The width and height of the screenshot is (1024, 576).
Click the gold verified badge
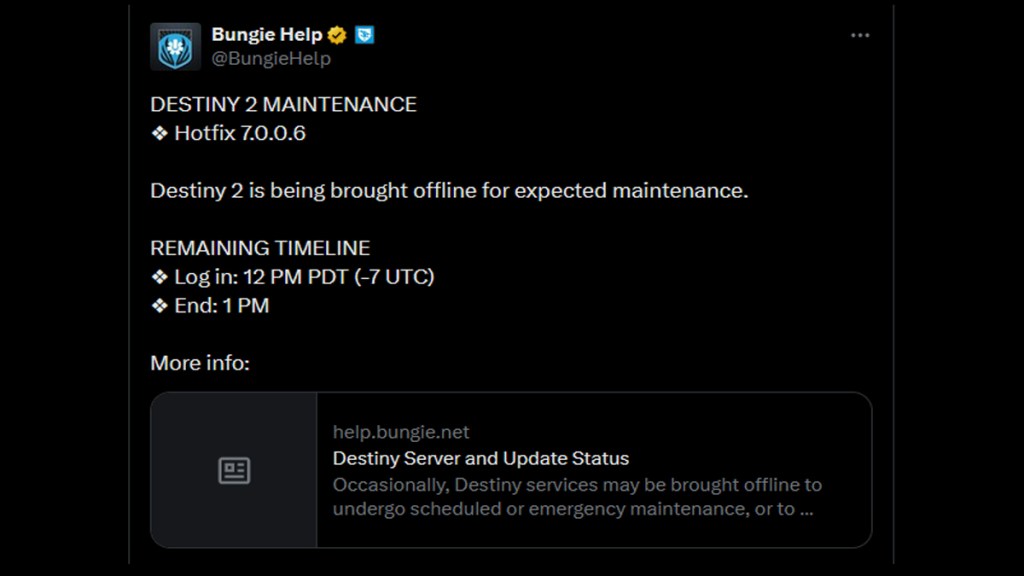337,33
